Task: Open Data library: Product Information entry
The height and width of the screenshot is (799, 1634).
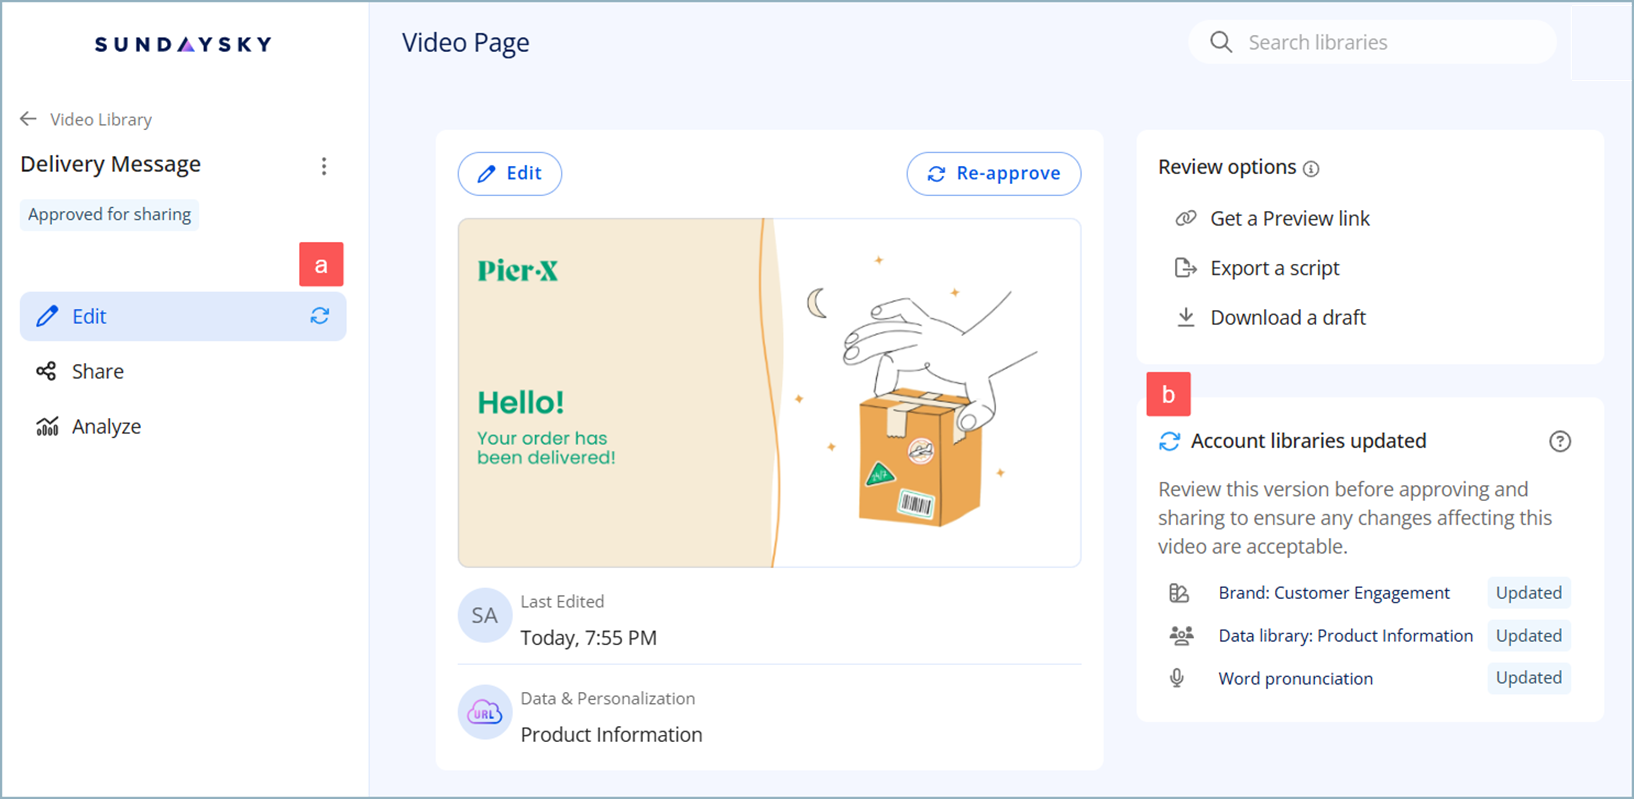Action: (x=1345, y=636)
